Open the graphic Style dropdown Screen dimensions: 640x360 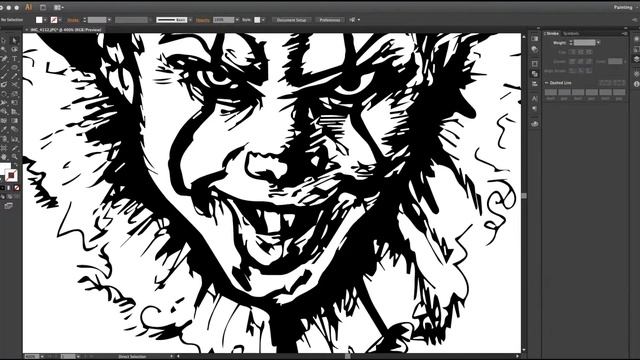[x=263, y=20]
